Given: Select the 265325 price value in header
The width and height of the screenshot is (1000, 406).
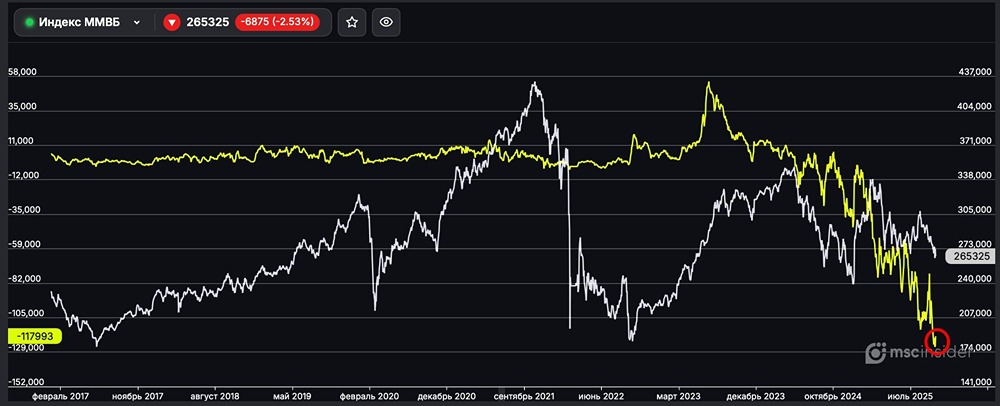Looking at the screenshot, I should [208, 22].
